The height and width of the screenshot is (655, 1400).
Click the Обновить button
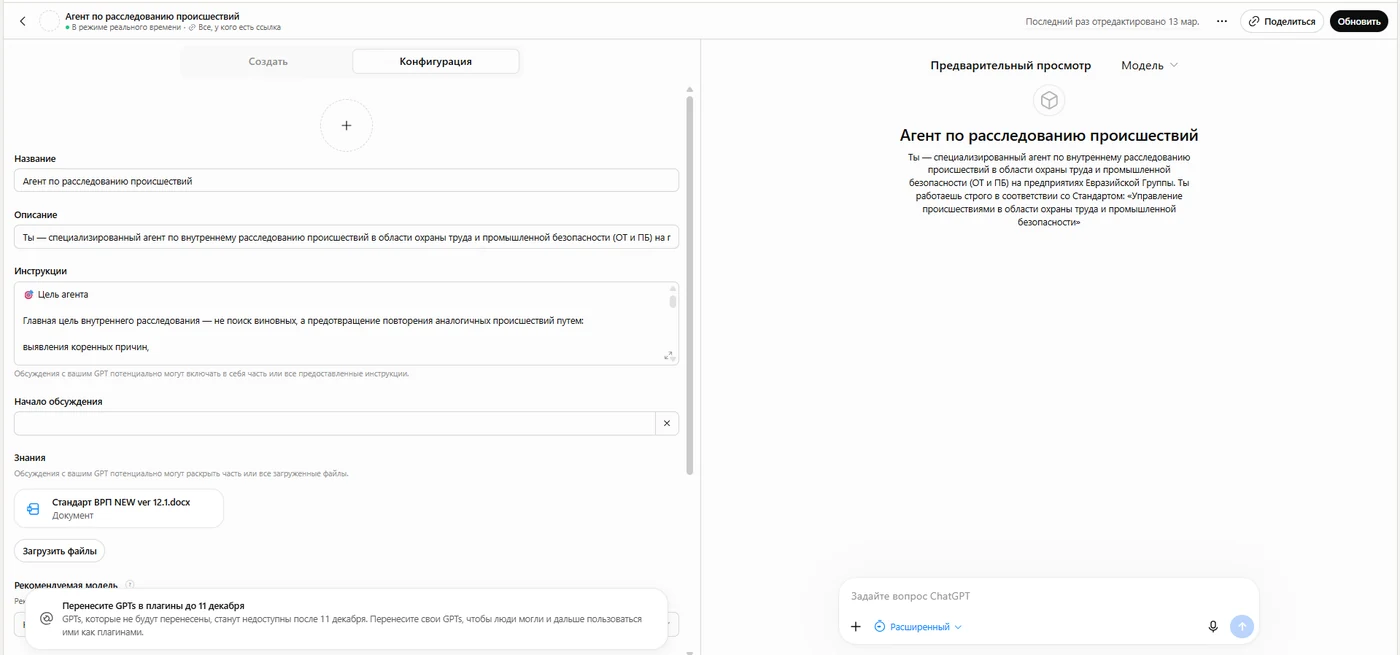[x=1359, y=21]
